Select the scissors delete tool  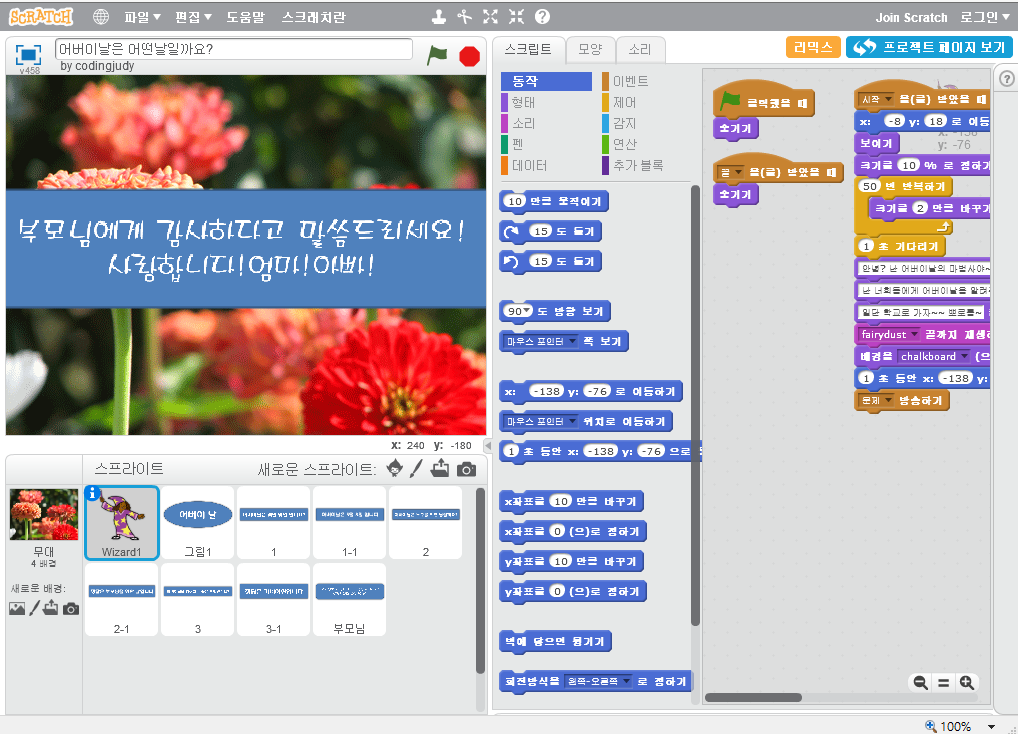click(464, 17)
